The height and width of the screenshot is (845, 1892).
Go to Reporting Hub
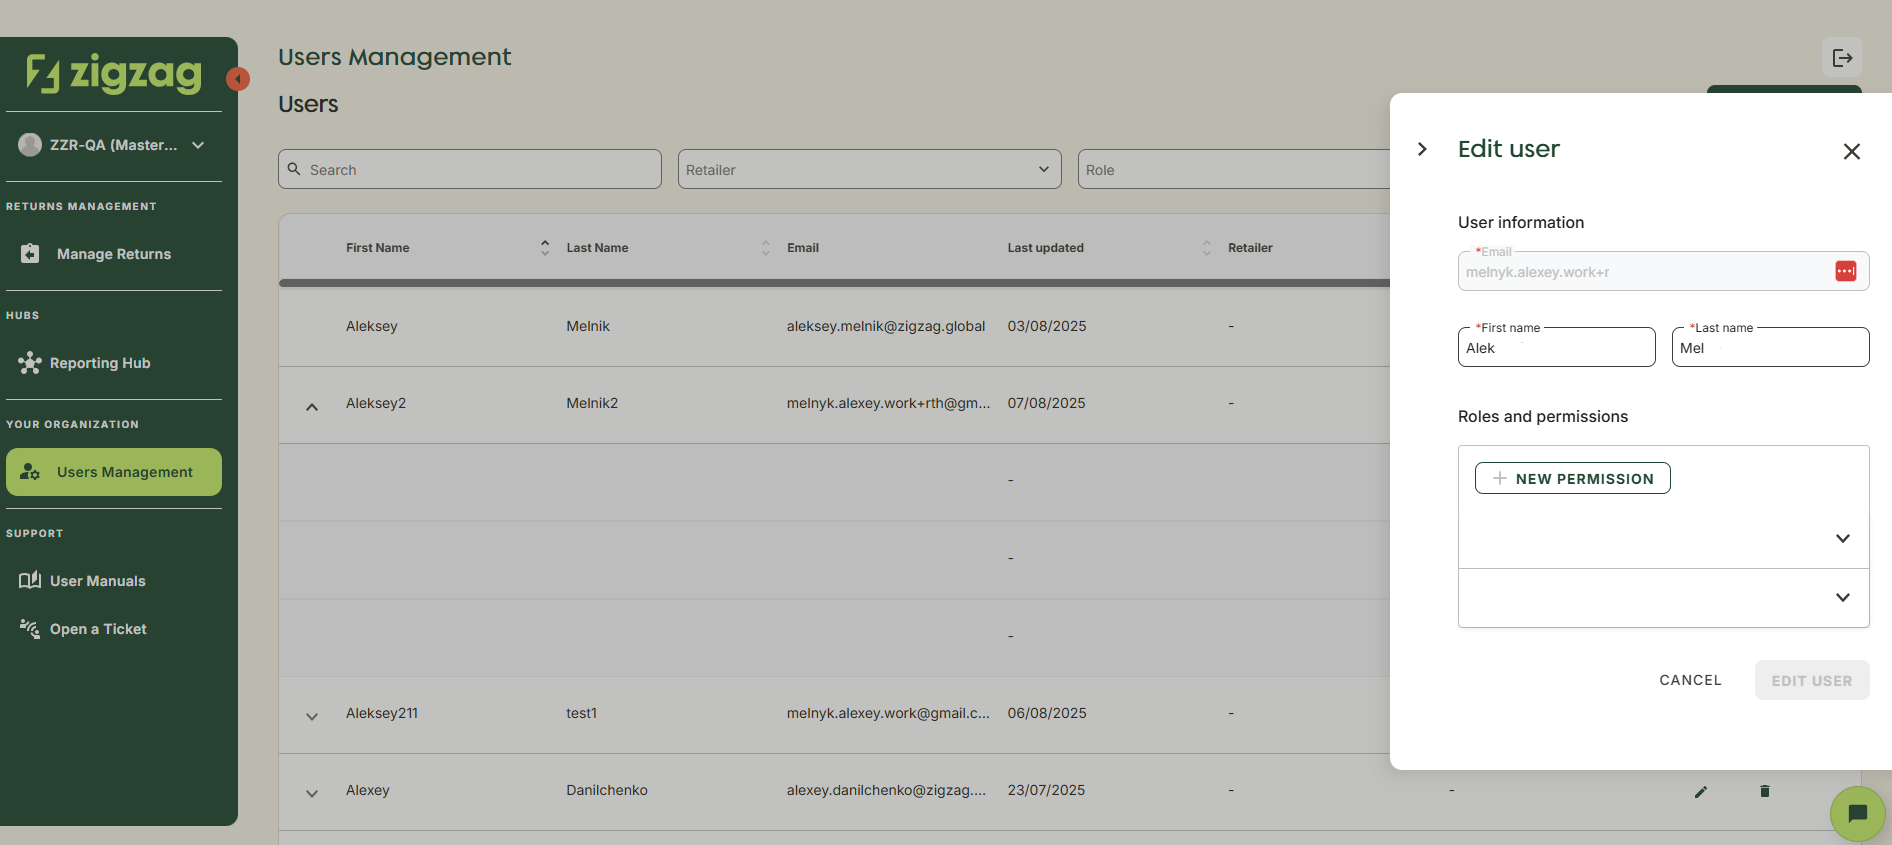100,363
